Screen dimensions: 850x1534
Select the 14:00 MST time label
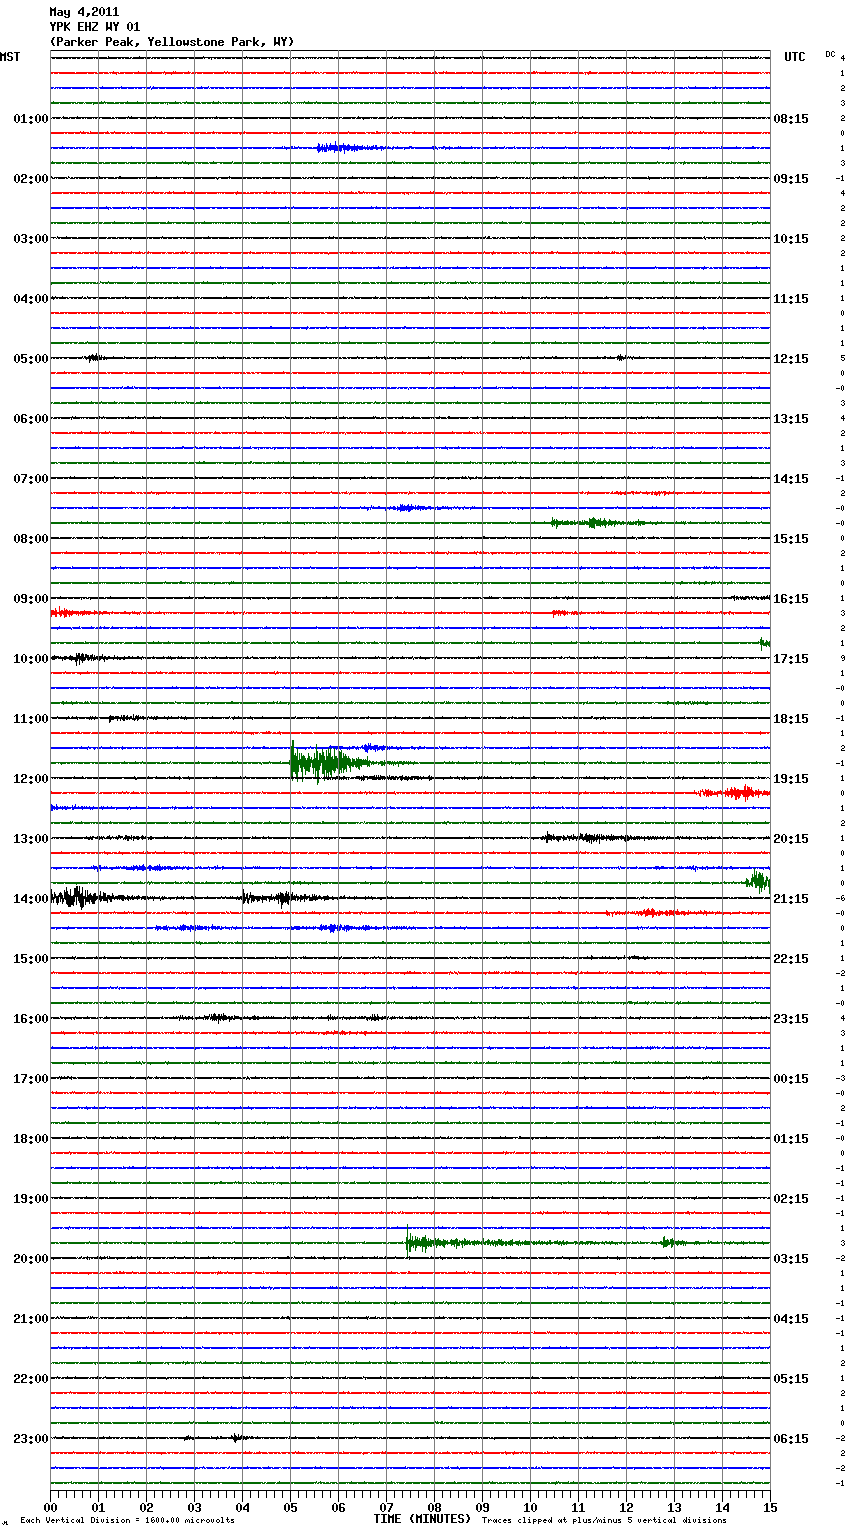(30, 898)
